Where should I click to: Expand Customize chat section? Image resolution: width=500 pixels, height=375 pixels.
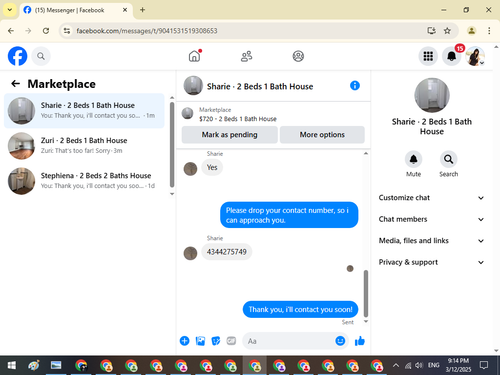click(x=431, y=198)
